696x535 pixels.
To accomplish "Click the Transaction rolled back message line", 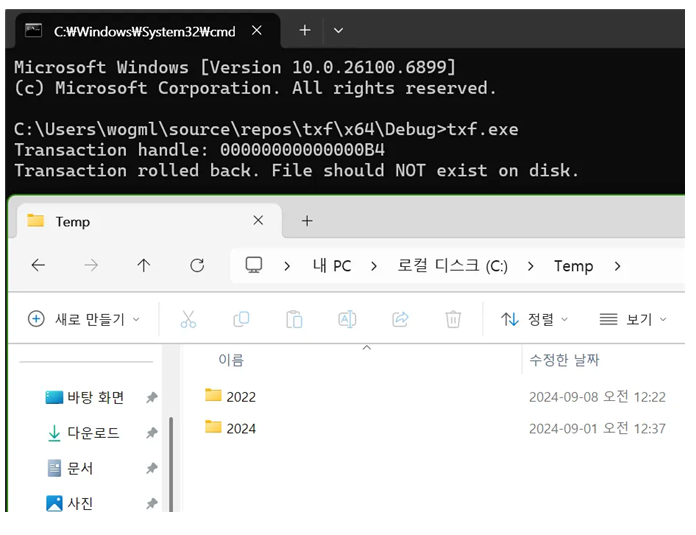I will point(296,170).
